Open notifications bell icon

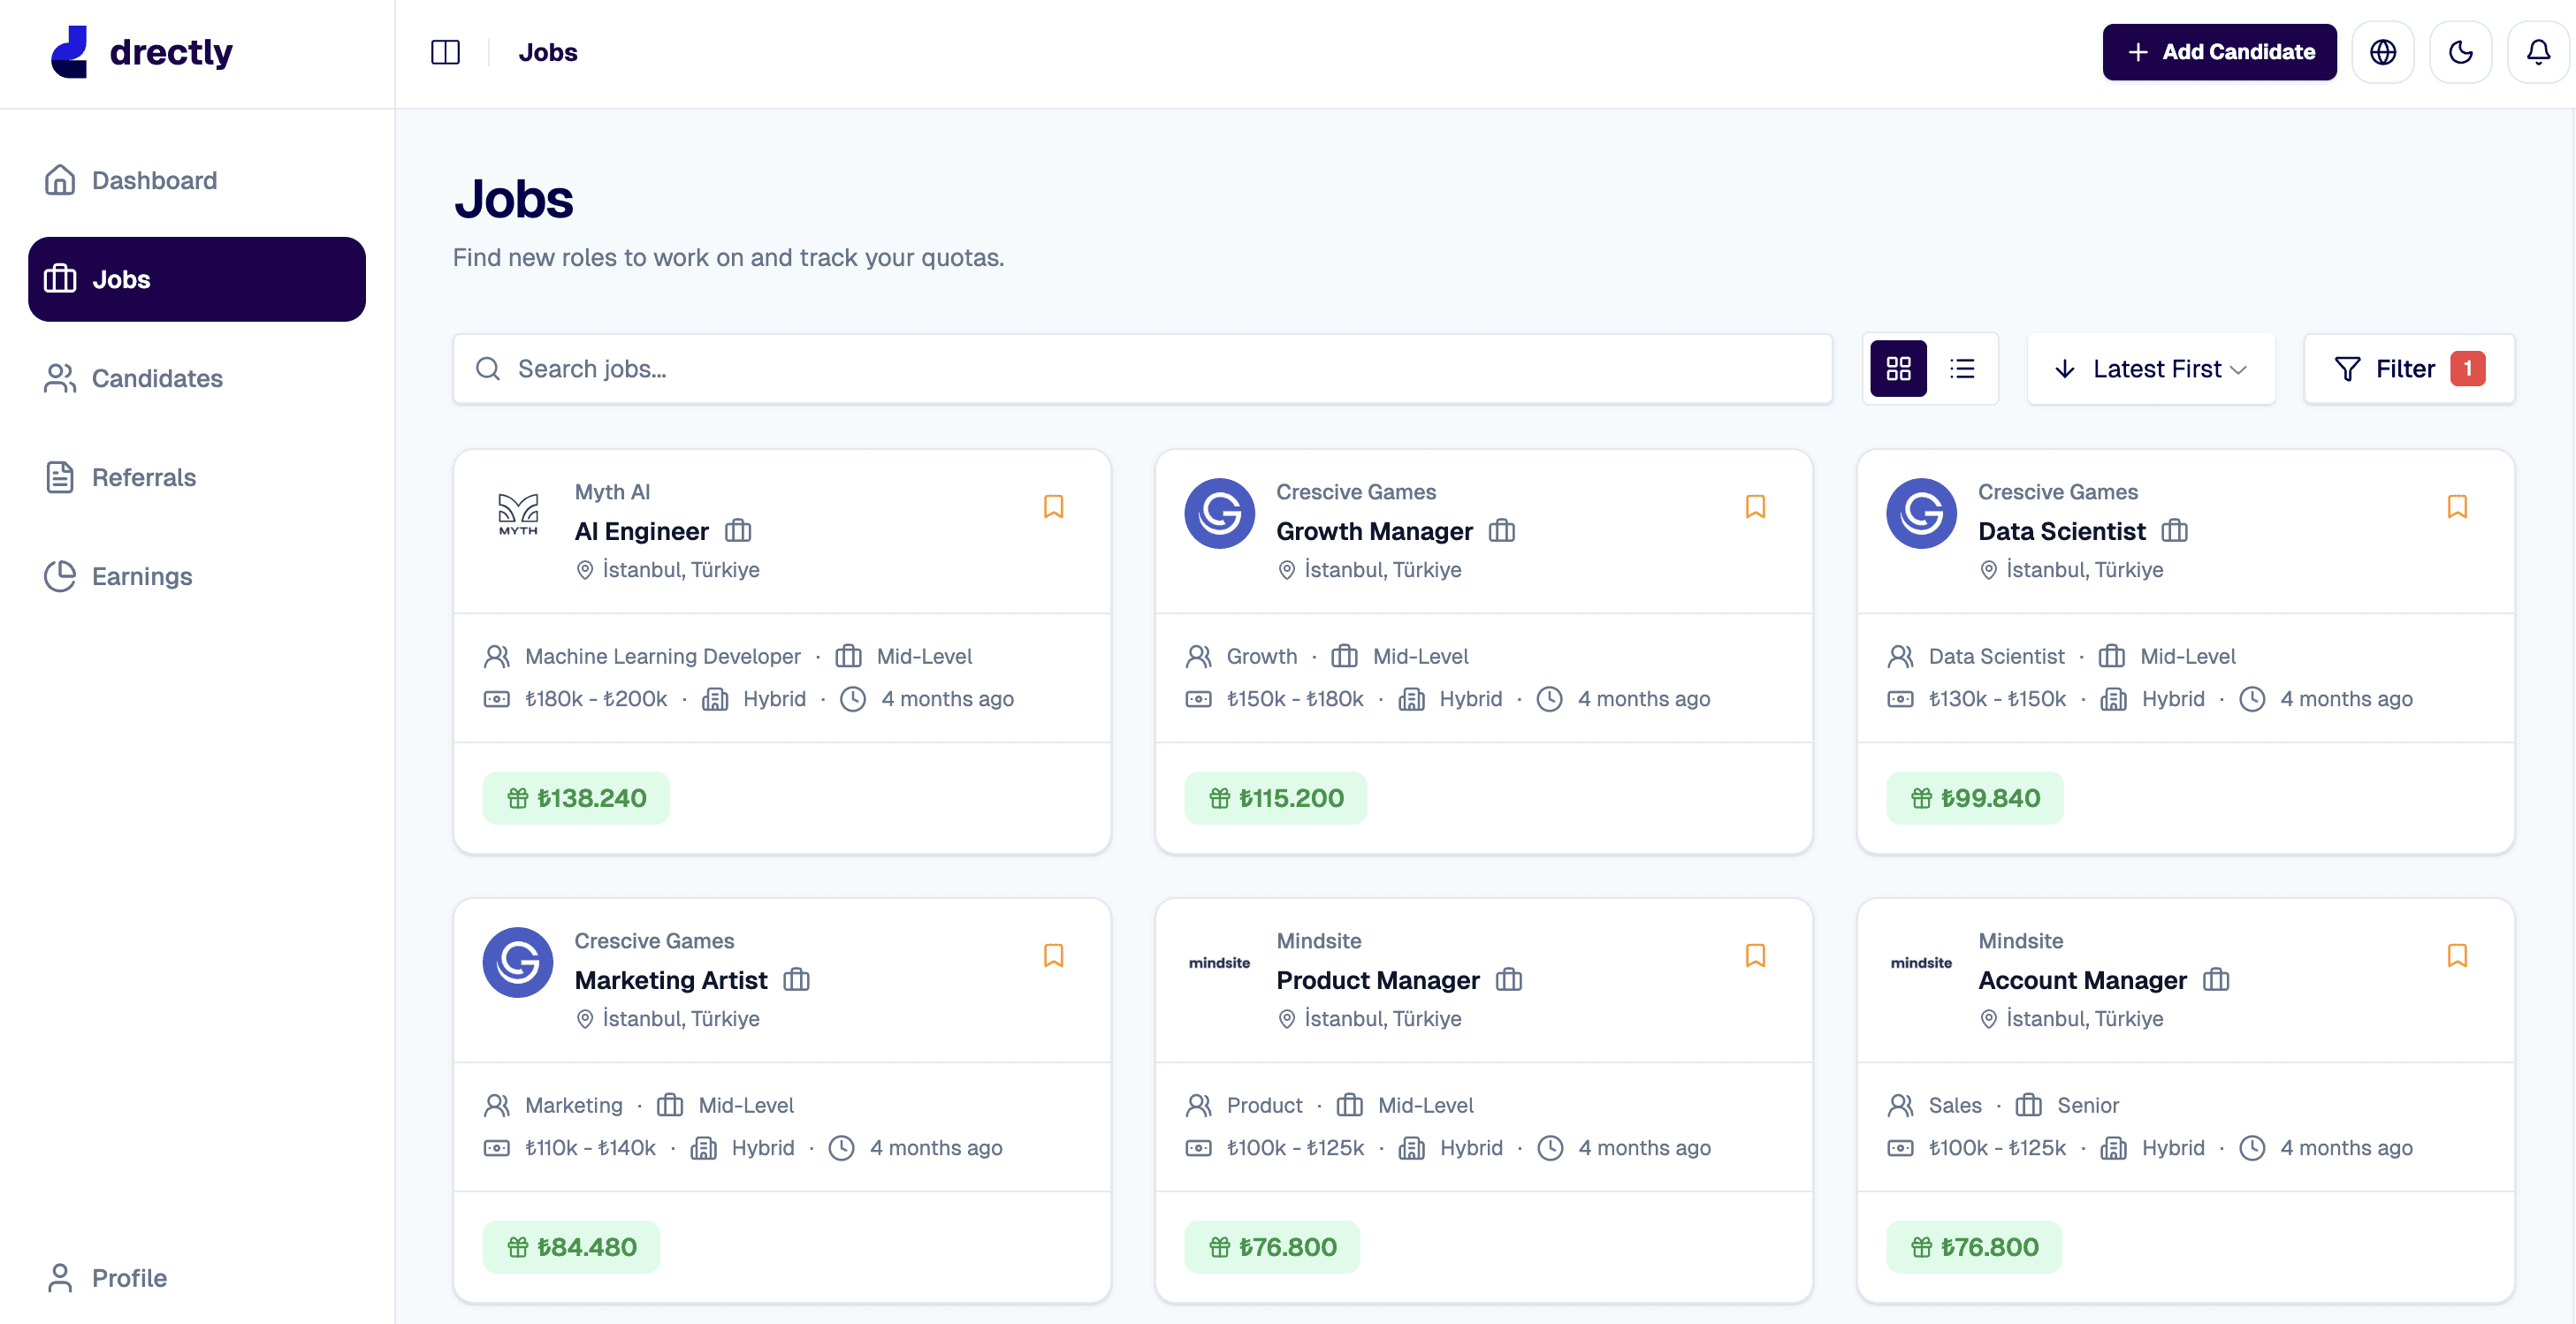coord(2537,52)
